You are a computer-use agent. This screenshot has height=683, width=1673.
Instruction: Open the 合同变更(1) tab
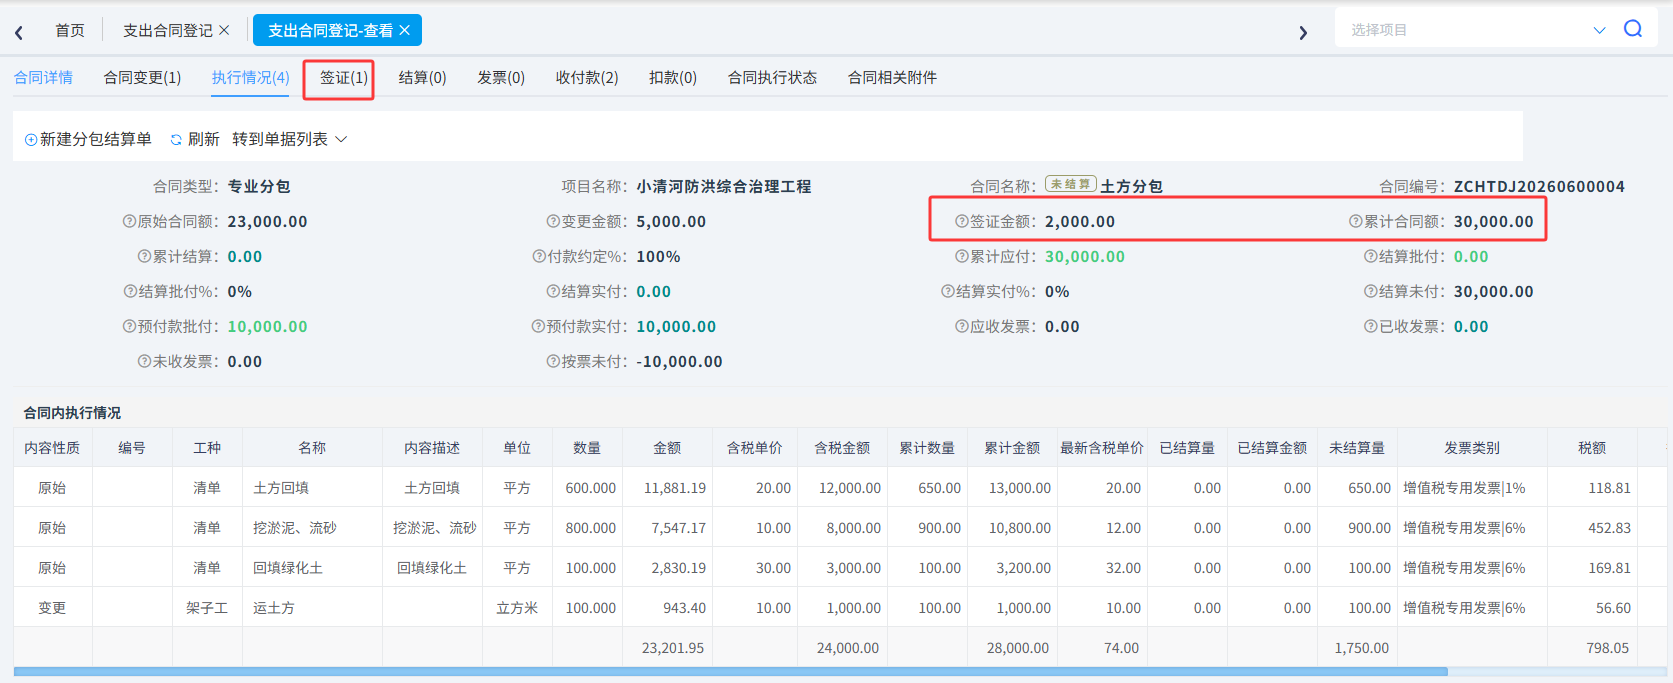tap(142, 77)
